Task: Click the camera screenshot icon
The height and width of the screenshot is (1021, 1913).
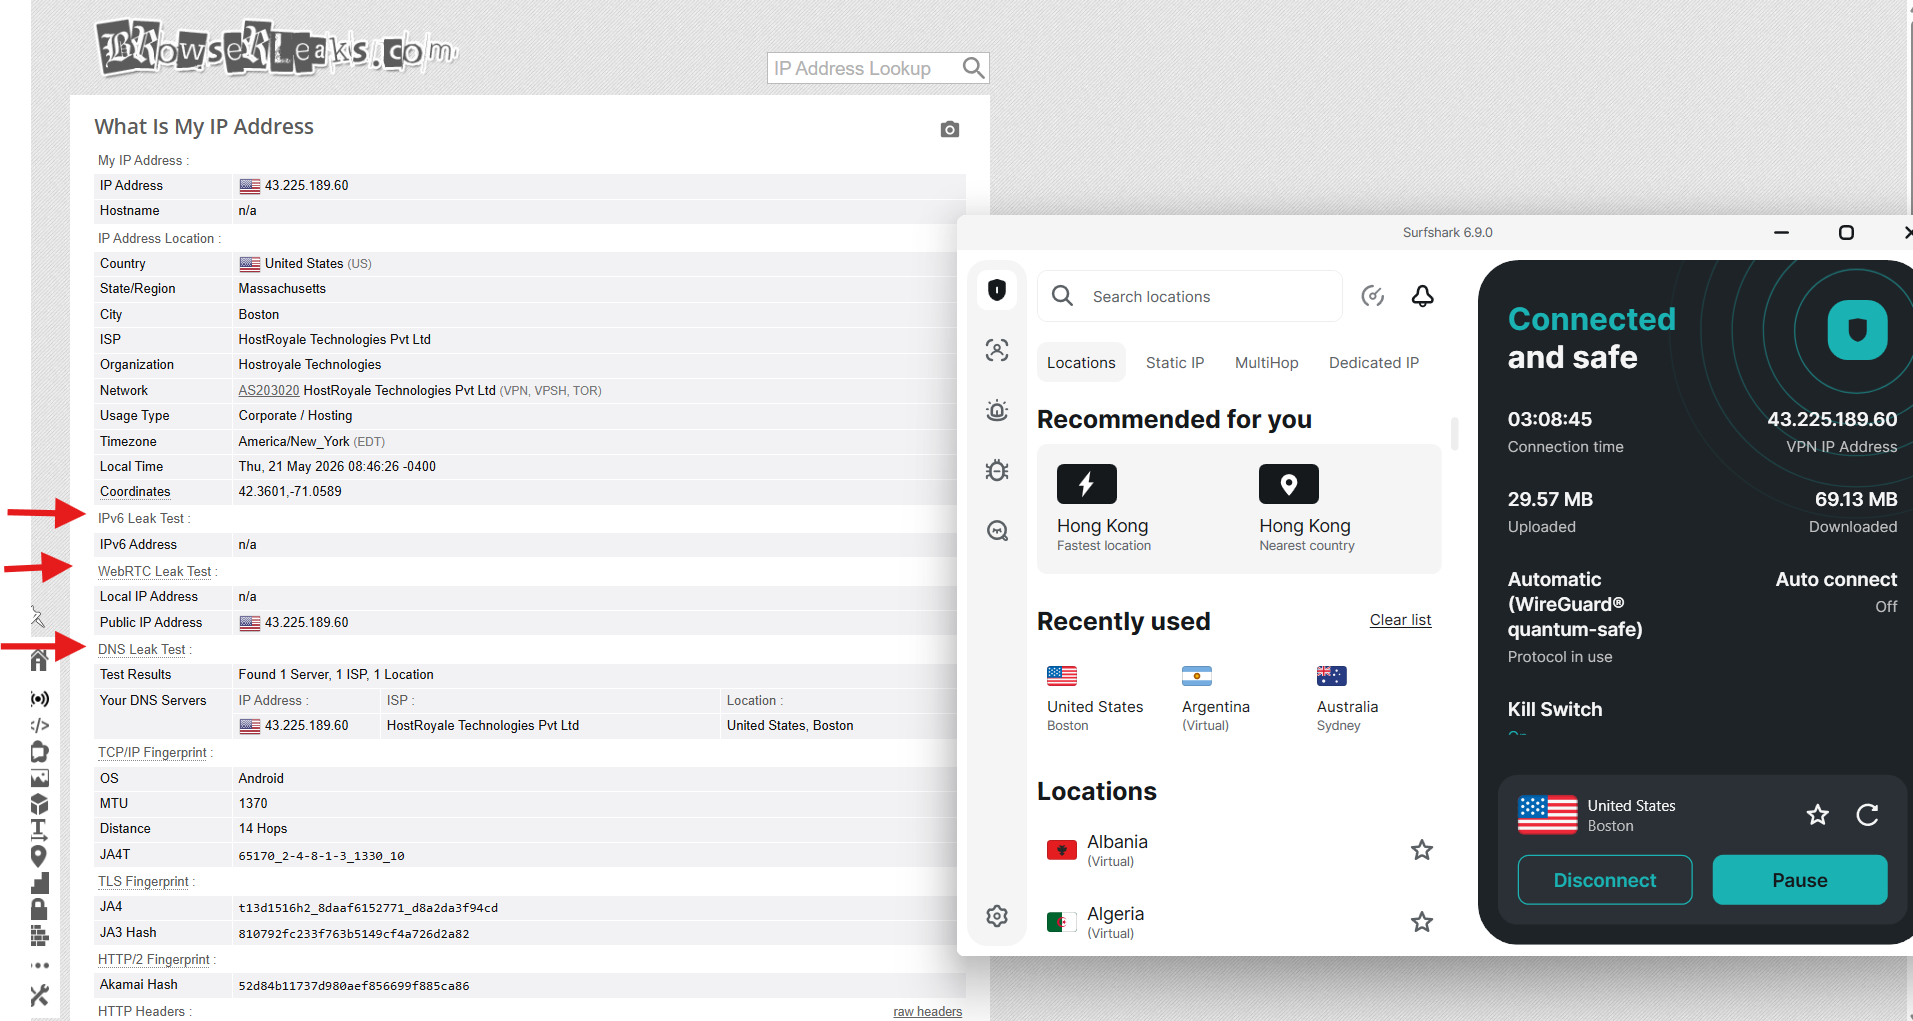Action: (x=950, y=129)
